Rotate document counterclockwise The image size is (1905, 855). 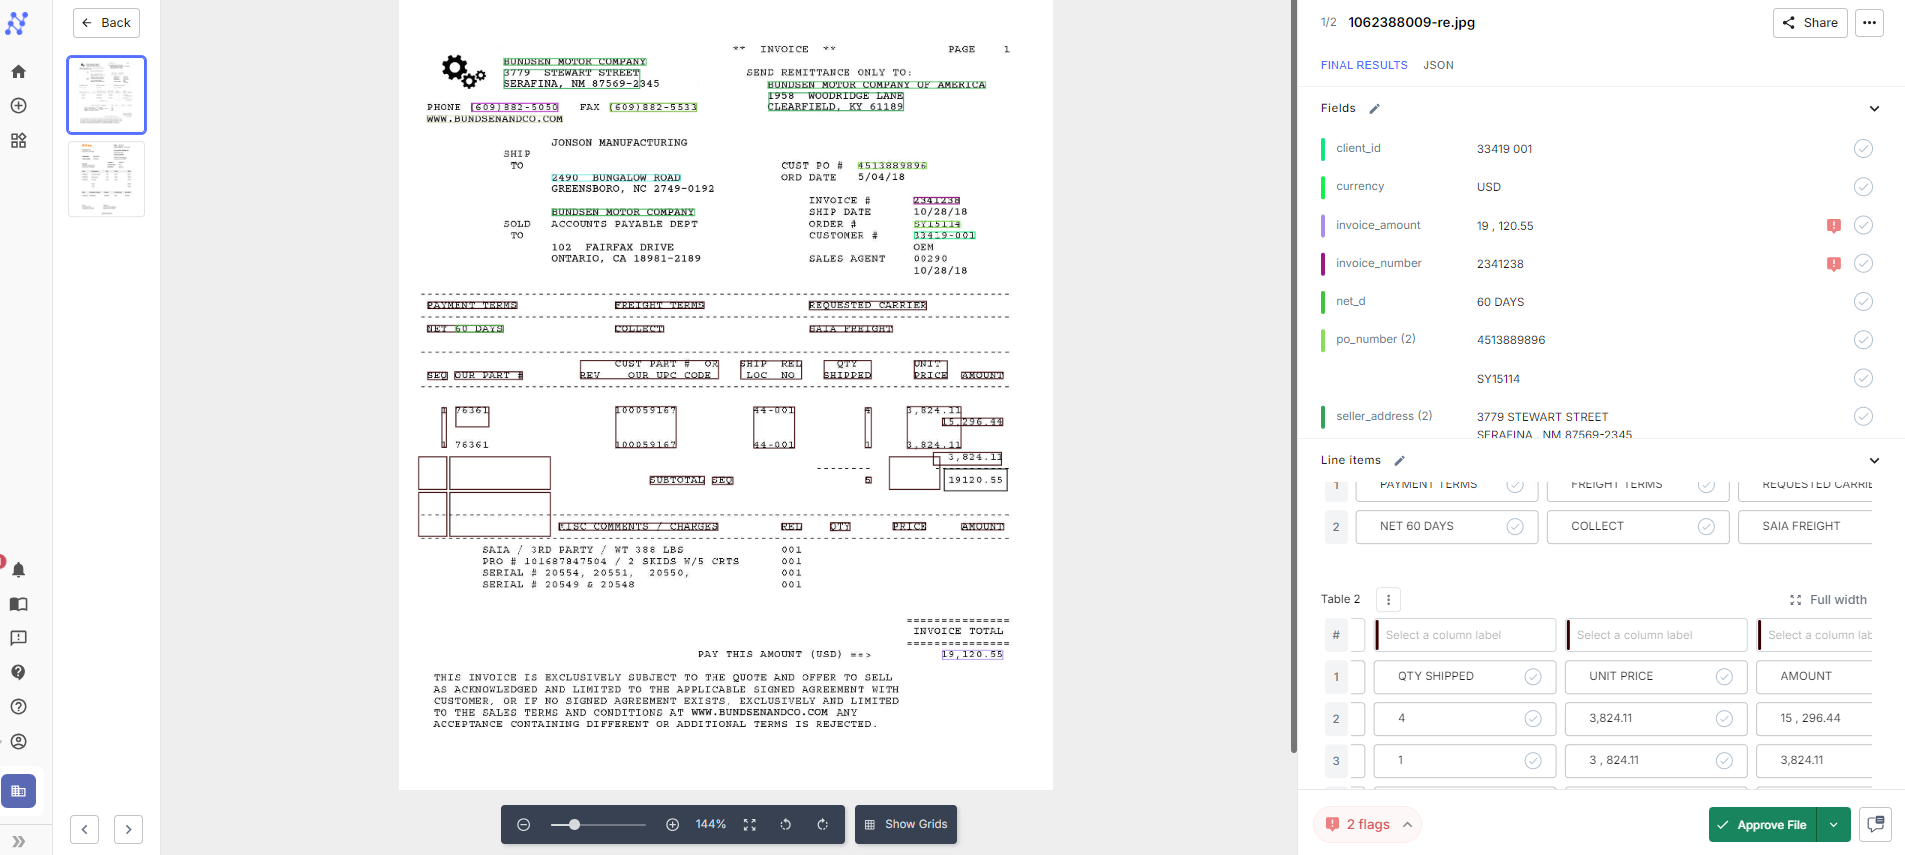click(x=786, y=825)
